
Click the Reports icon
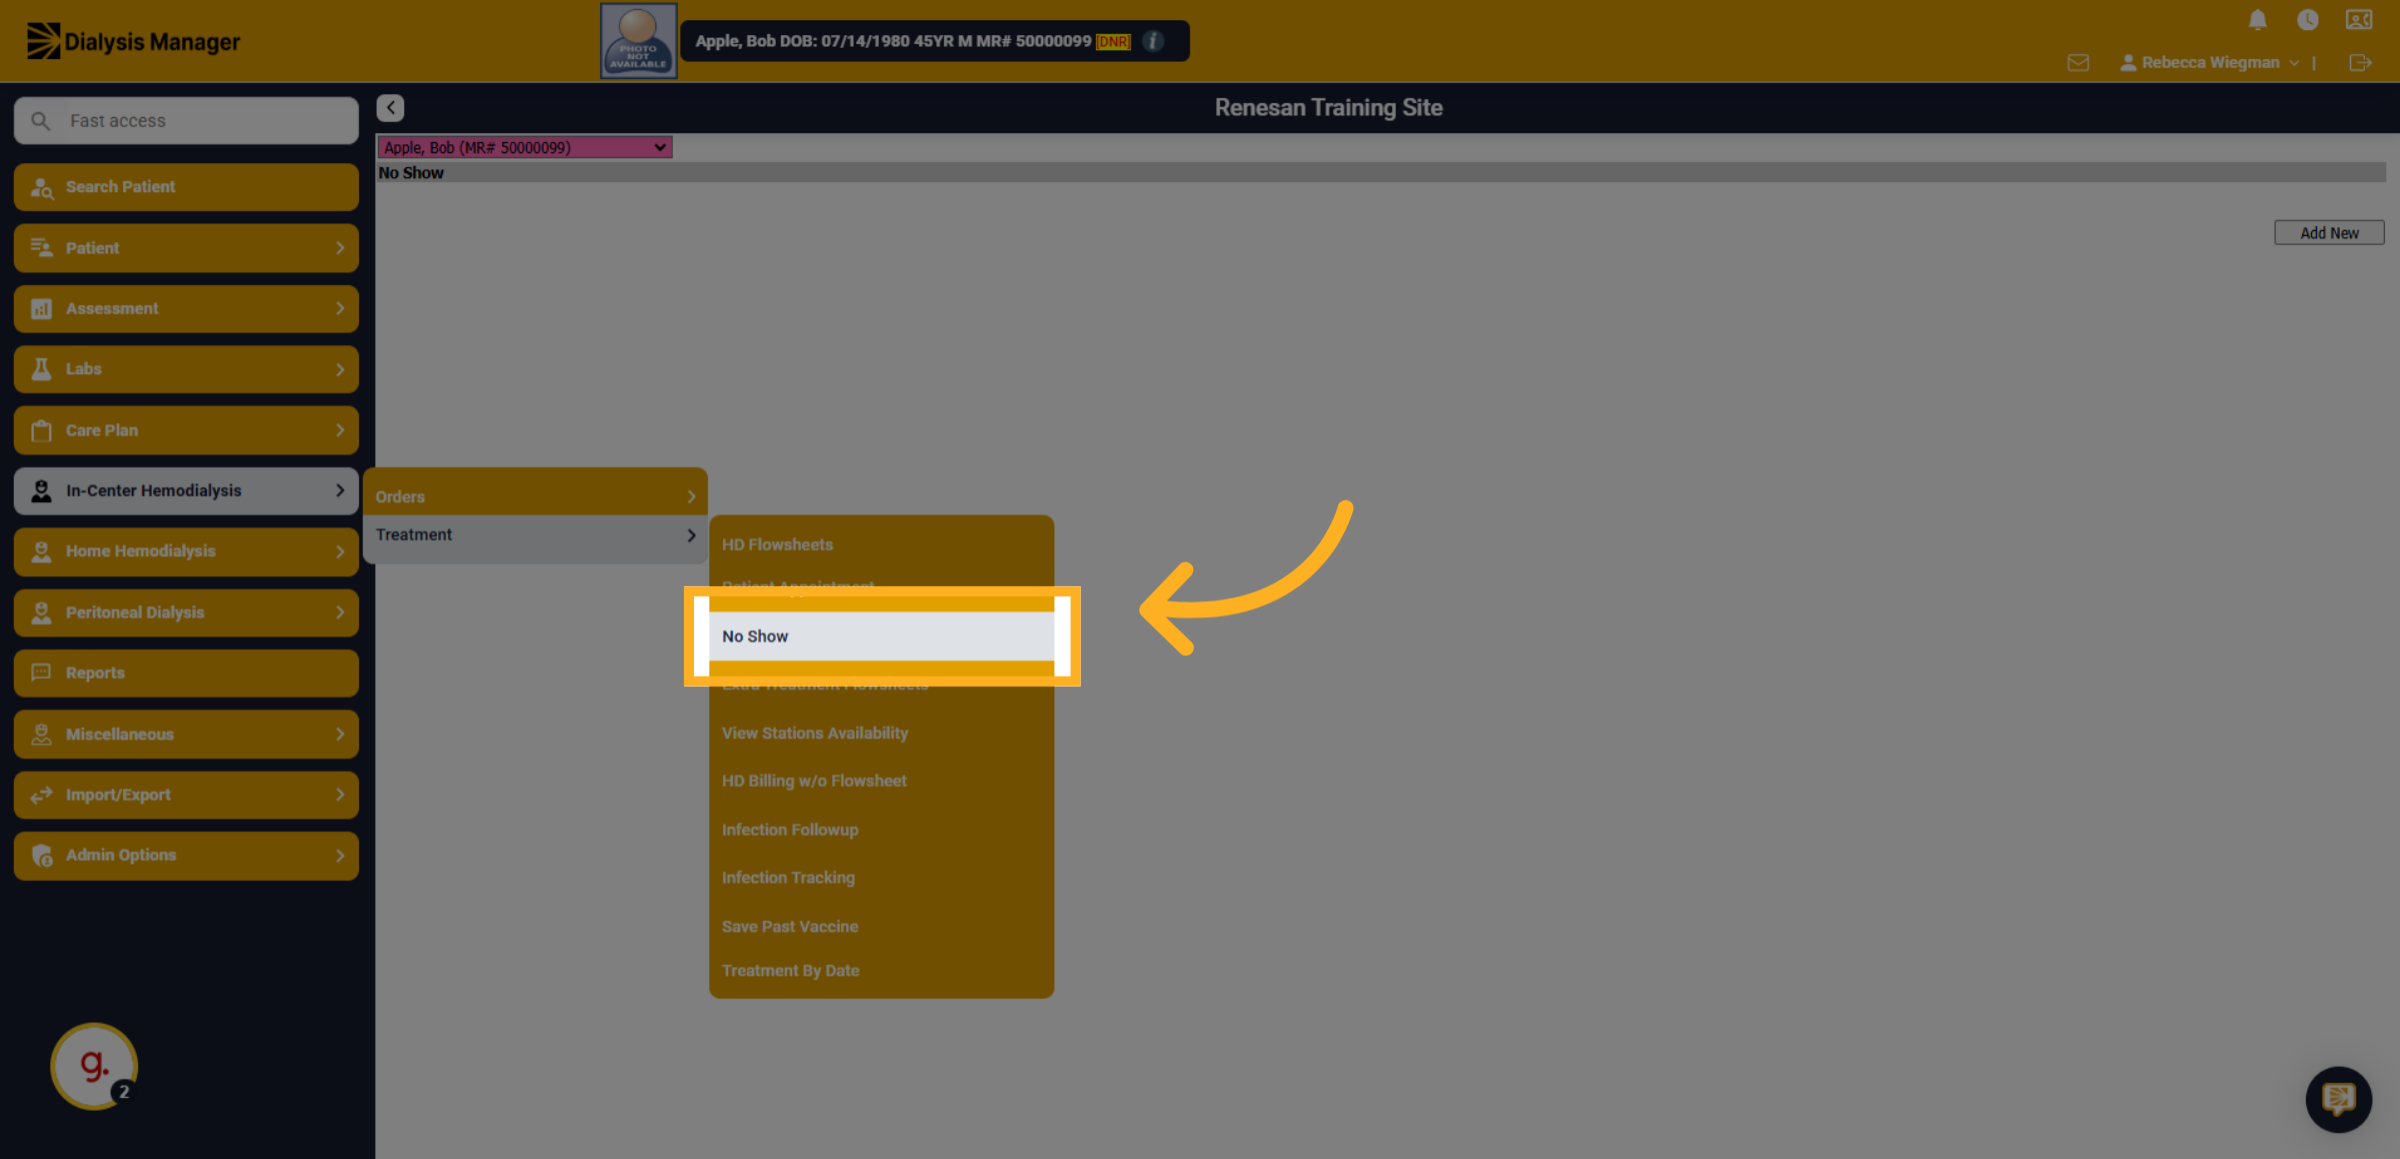click(x=41, y=673)
